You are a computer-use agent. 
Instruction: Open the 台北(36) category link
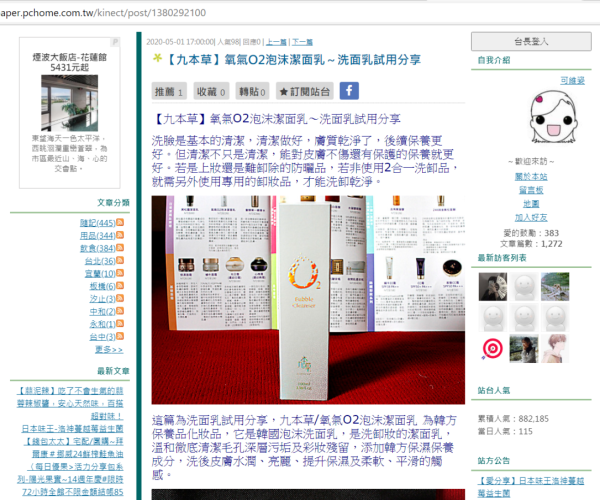(100, 261)
